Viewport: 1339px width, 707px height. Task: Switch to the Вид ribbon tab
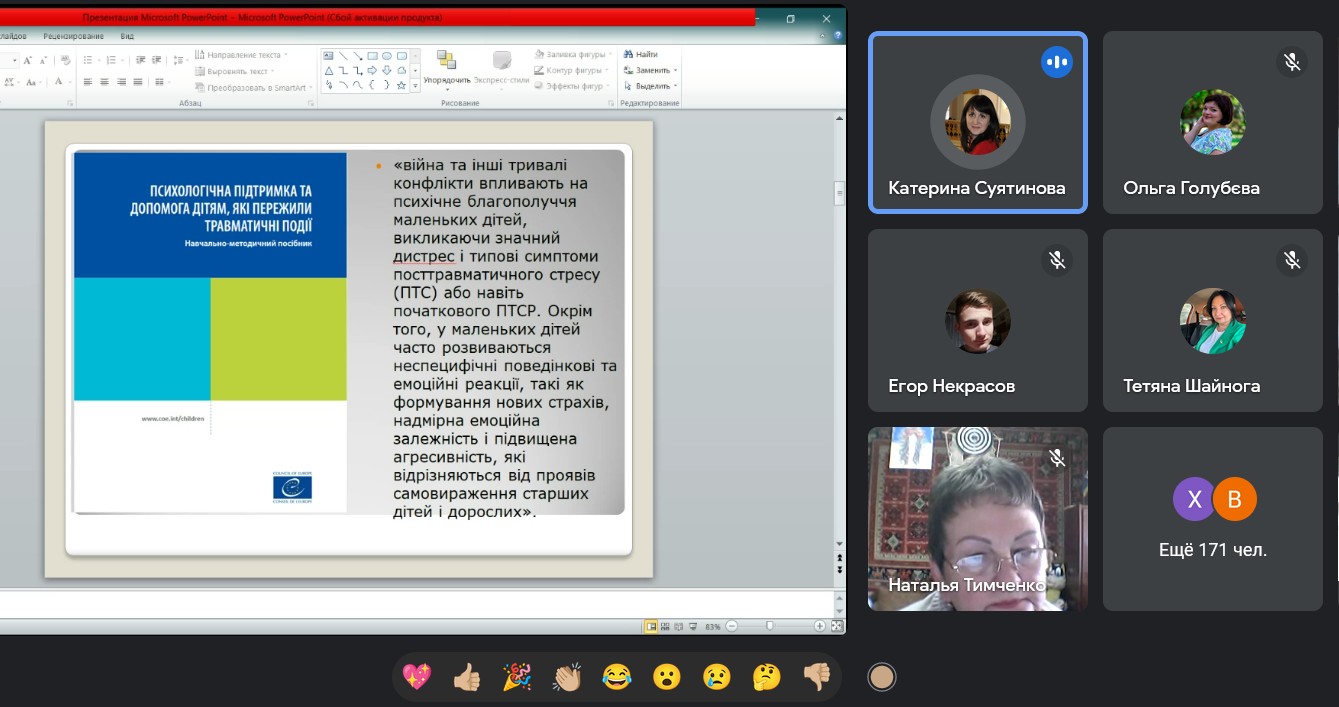tap(127, 35)
